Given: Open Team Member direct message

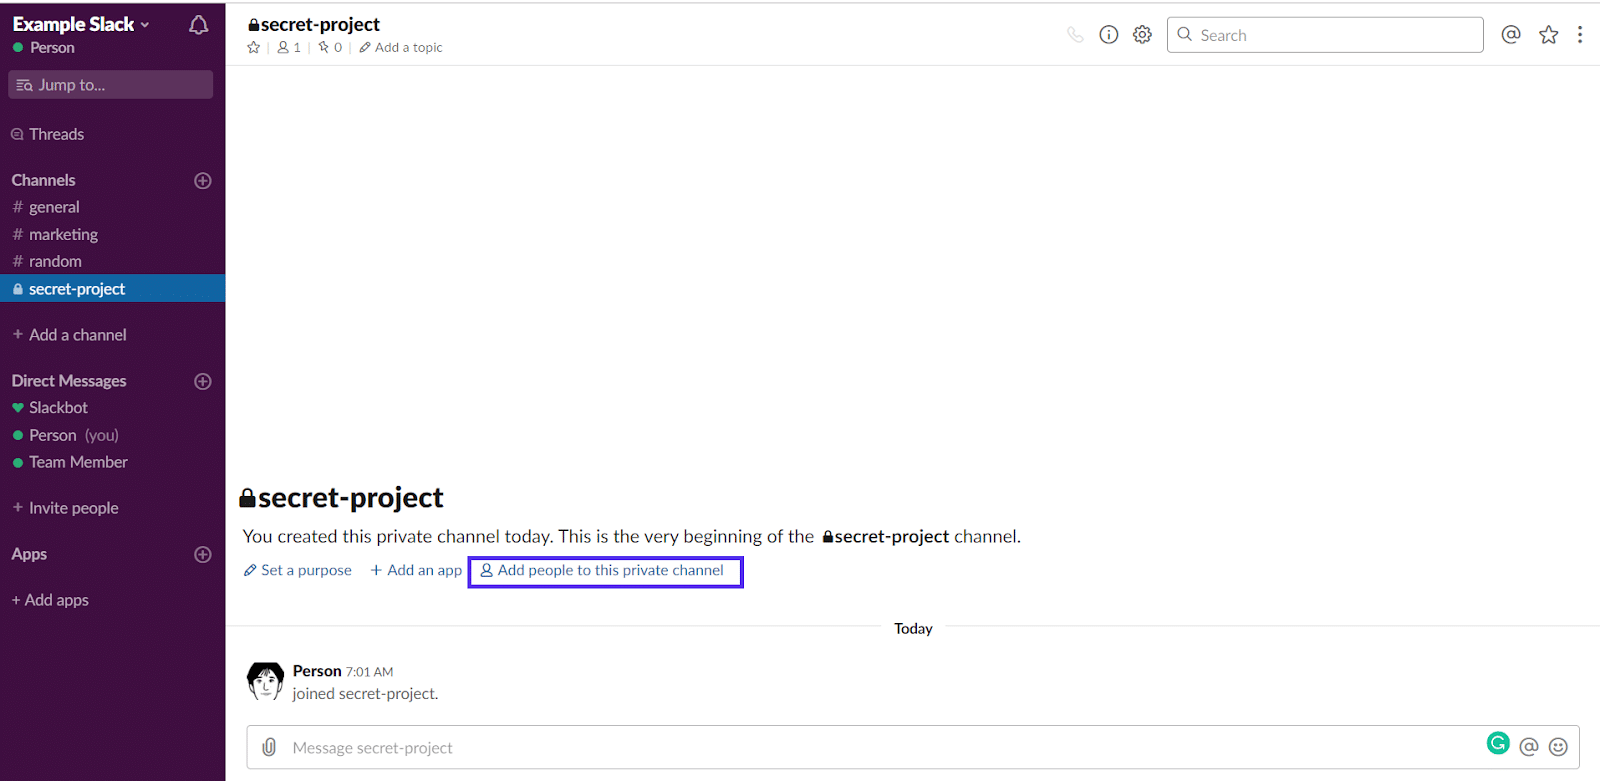Looking at the screenshot, I should coord(78,462).
